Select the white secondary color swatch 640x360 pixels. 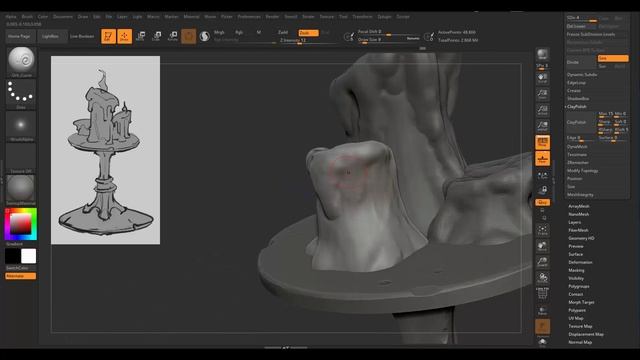(x=29, y=256)
